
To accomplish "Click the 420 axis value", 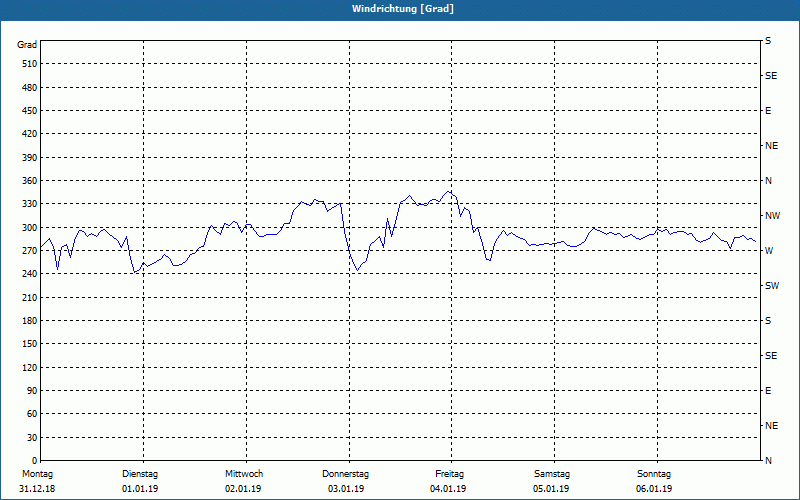I will tap(29, 134).
